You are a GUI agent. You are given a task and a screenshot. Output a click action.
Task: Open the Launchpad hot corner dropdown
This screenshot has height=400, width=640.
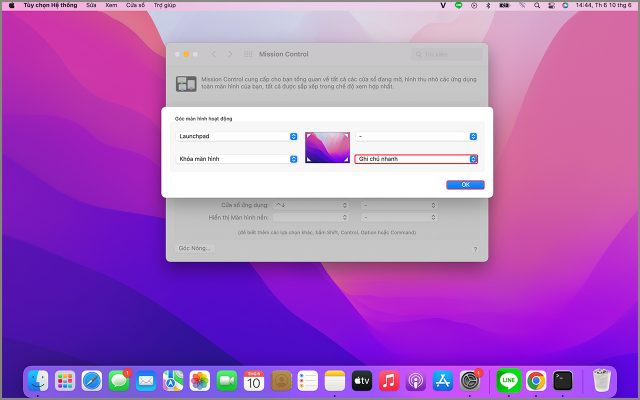(x=237, y=136)
